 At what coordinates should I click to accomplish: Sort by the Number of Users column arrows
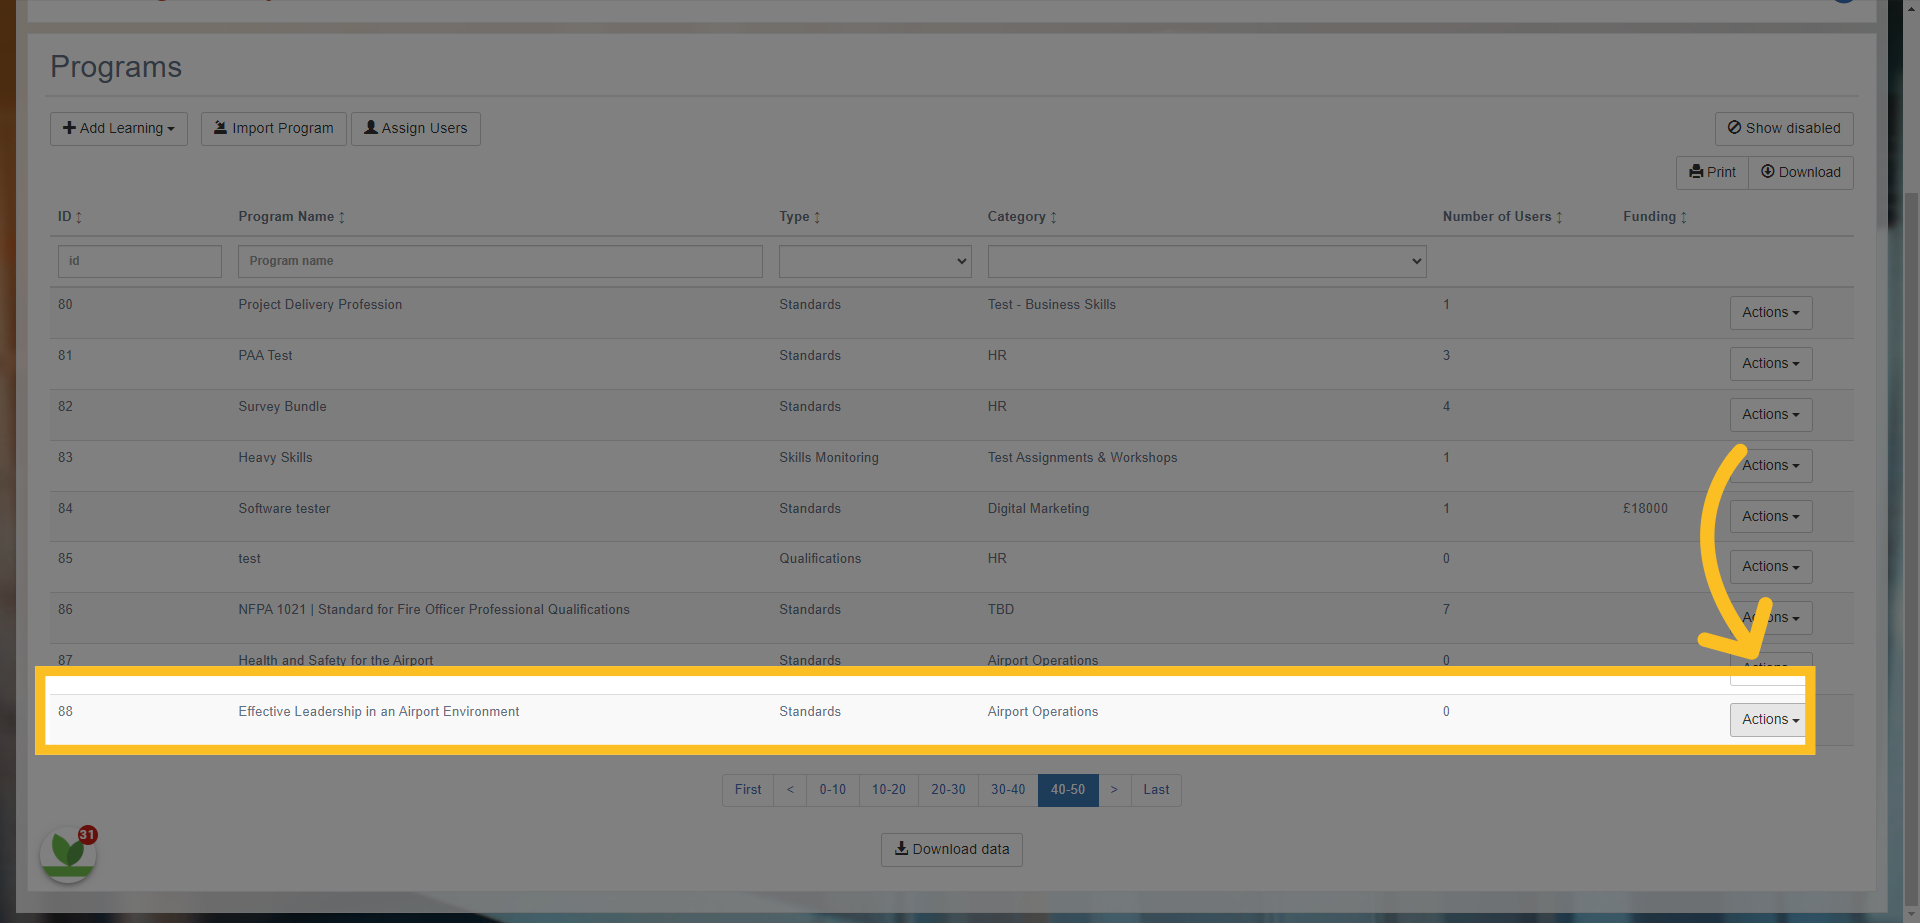(1559, 217)
